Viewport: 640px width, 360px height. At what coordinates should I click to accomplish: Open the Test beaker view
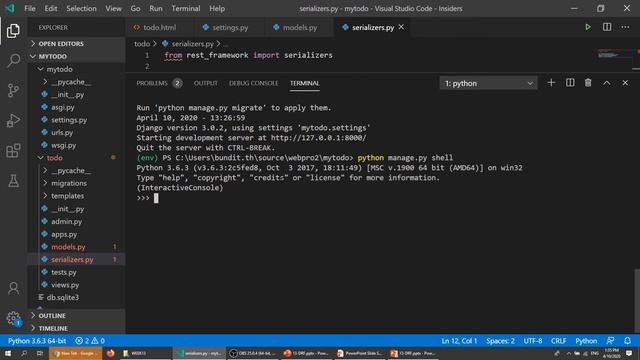click(x=13, y=180)
